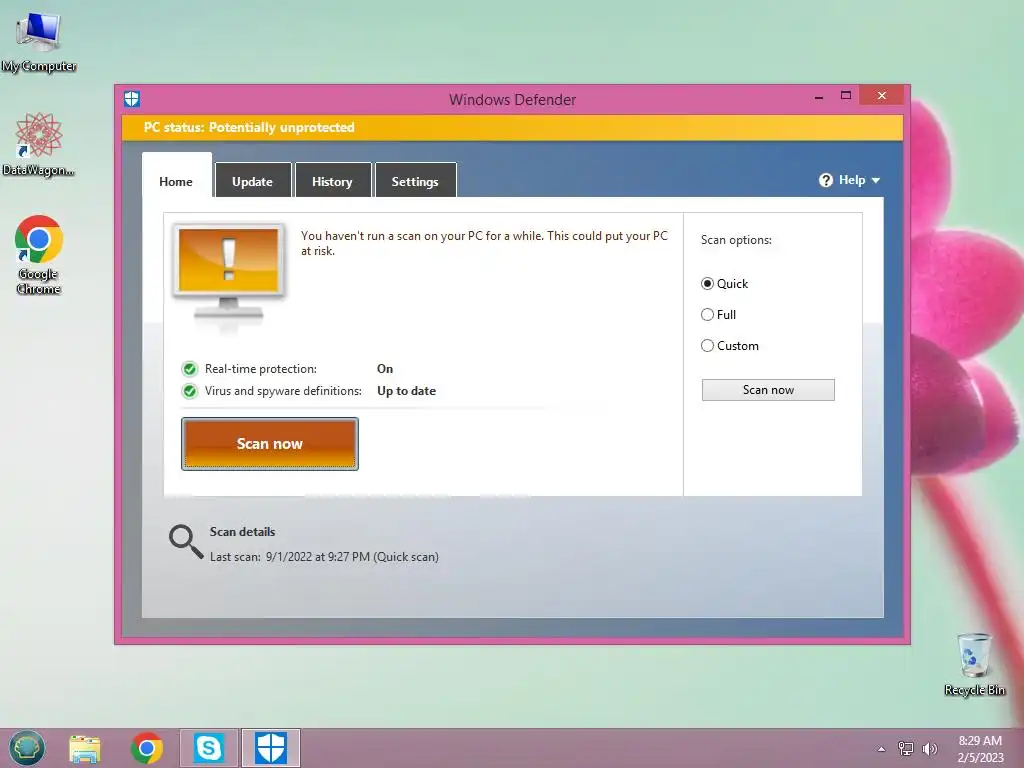
Task: Click the 'You haven't run a scan' message
Action: pyautogui.click(x=484, y=243)
